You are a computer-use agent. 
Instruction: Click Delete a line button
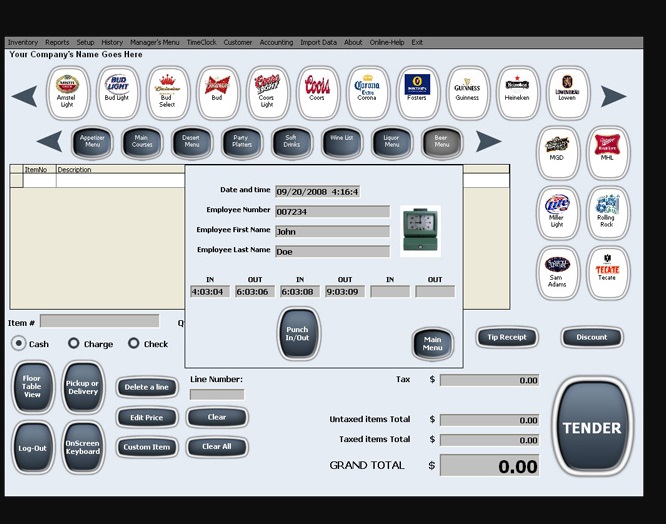[x=147, y=387]
